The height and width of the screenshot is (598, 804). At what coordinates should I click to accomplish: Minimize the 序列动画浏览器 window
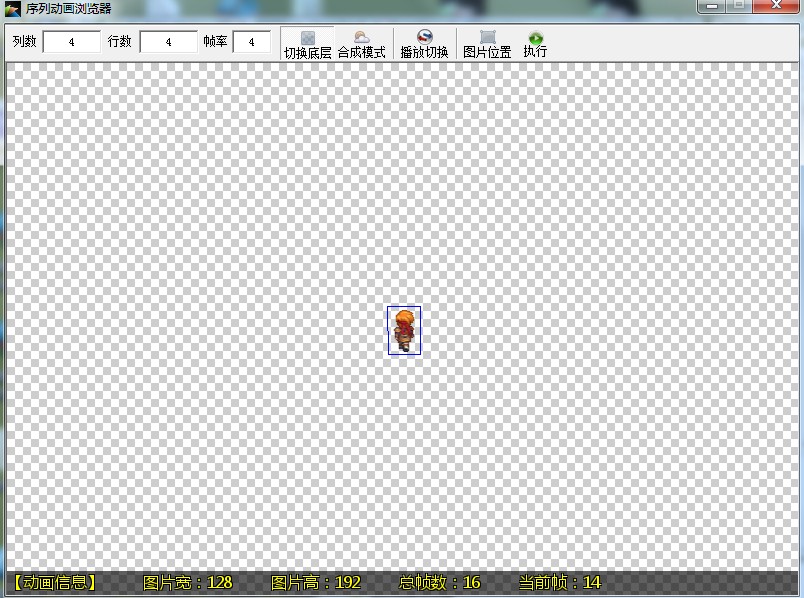[x=712, y=6]
